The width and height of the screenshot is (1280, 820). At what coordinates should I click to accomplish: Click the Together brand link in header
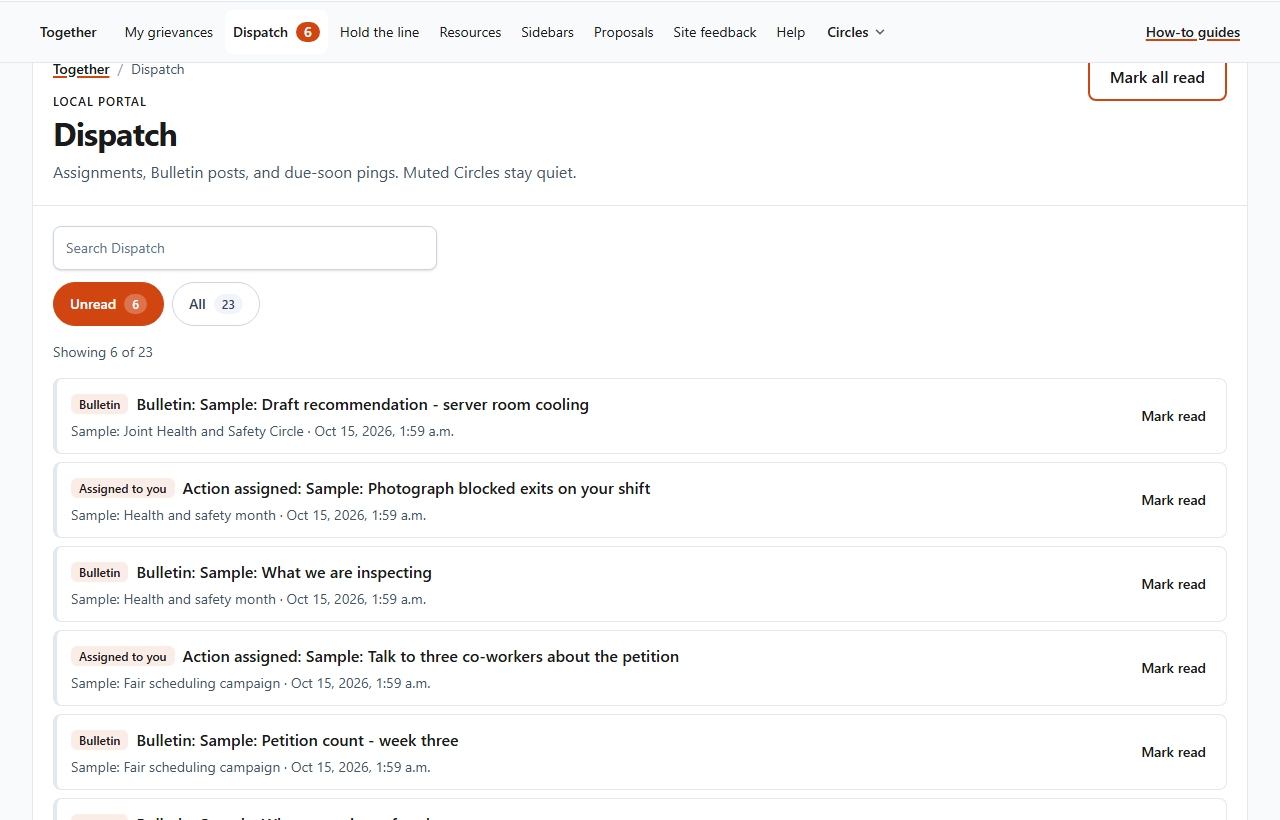(x=68, y=32)
